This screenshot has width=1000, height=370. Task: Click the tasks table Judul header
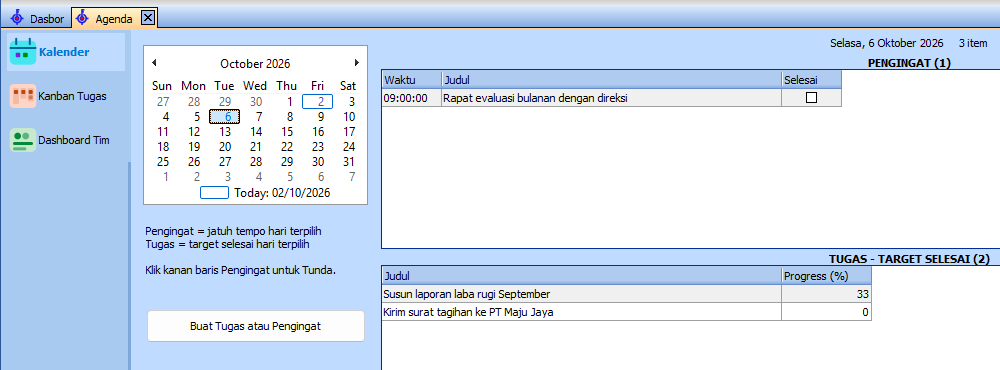(x=582, y=276)
